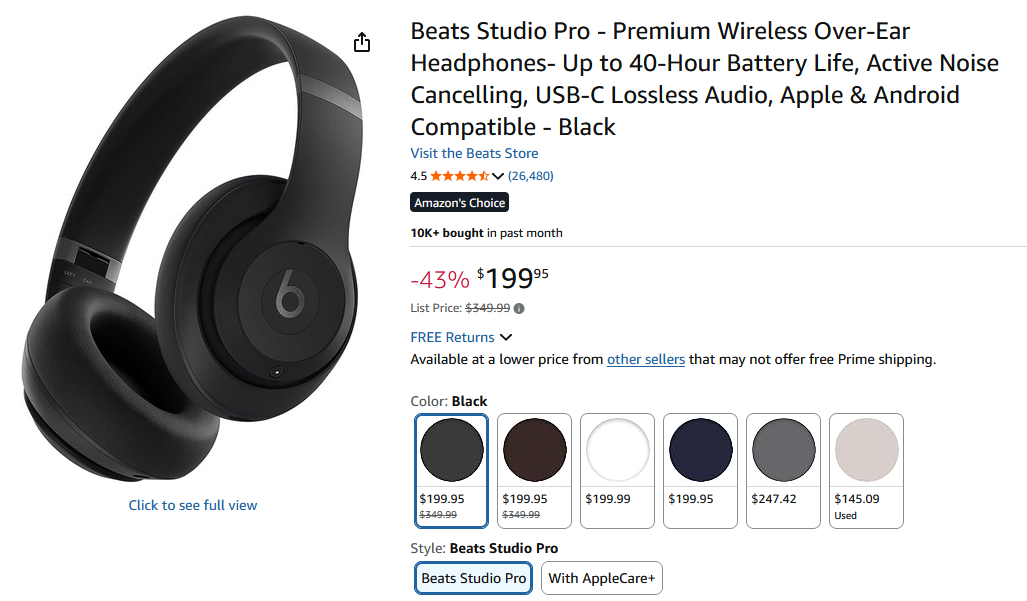This screenshot has height=601, width=1027.
Task: Expand the FREE Returns dropdown
Action: click(x=506, y=337)
